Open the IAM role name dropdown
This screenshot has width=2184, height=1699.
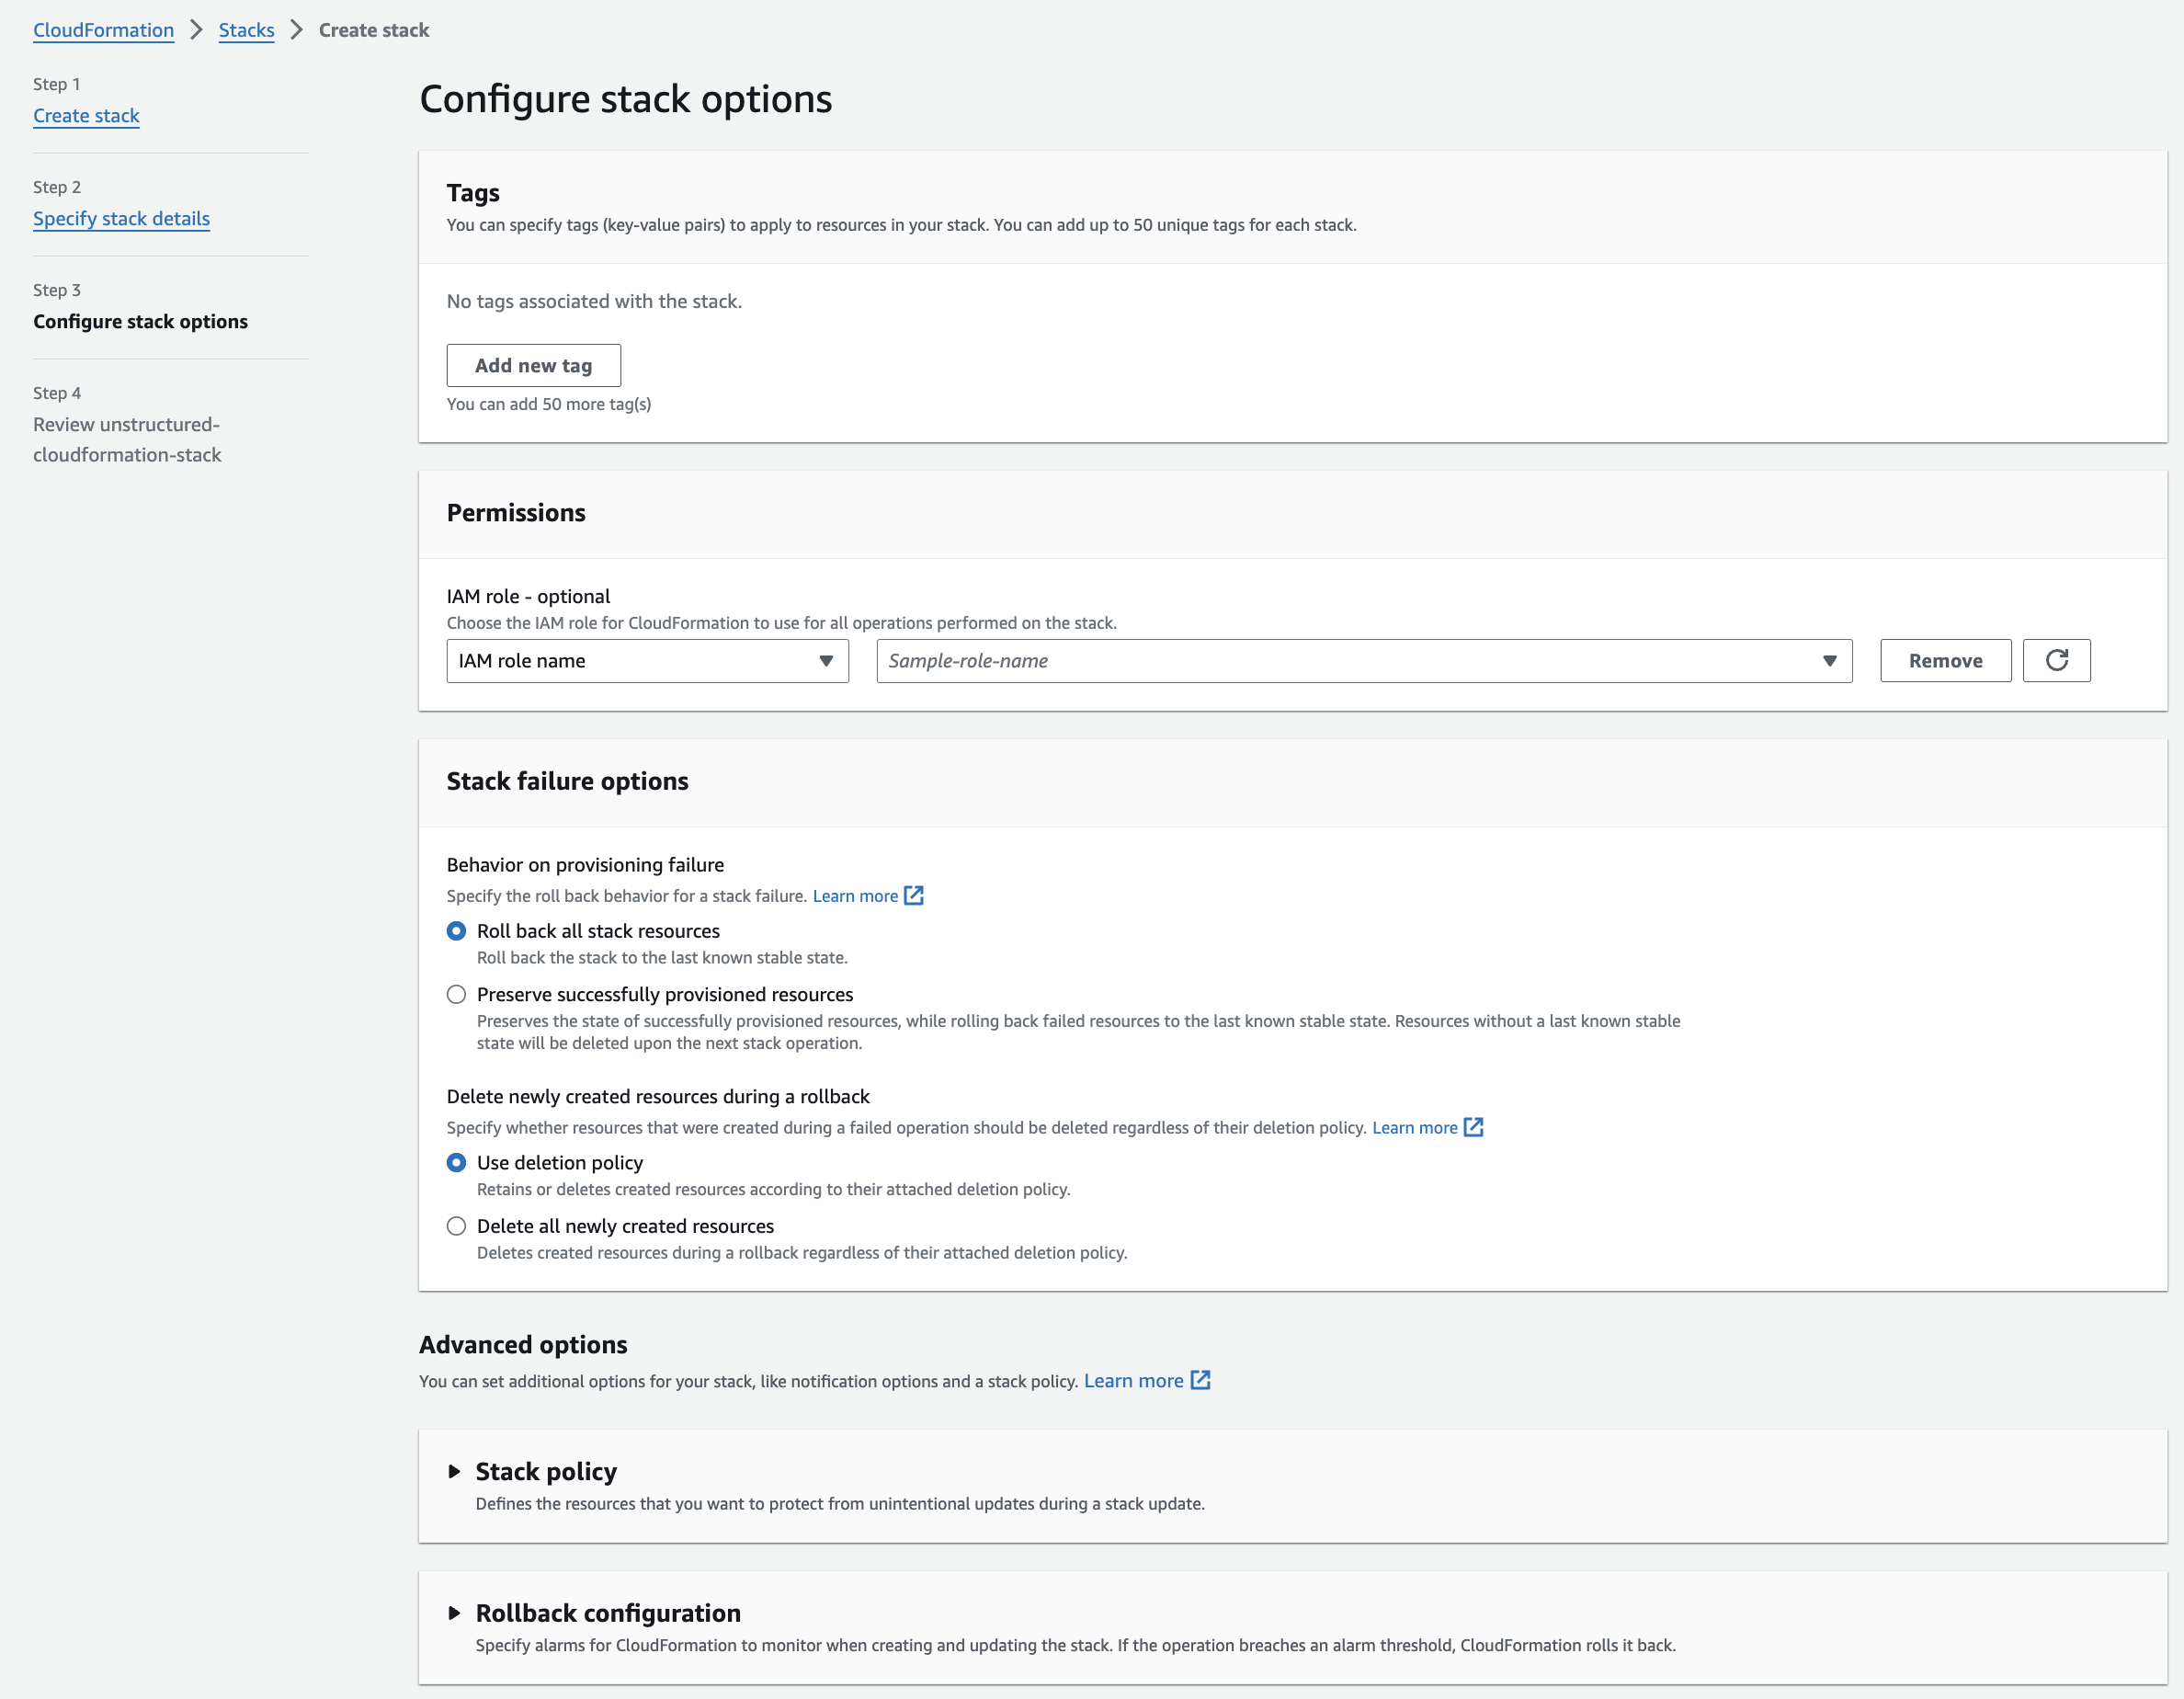tap(646, 661)
